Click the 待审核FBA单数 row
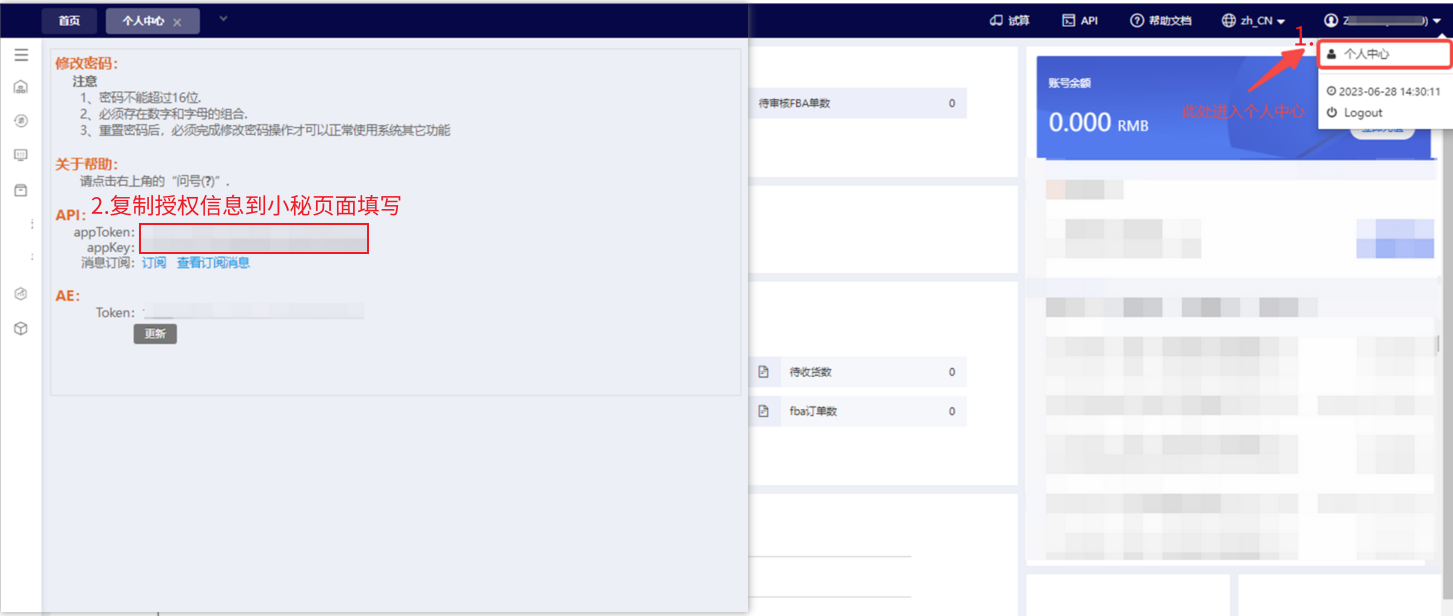 coord(858,103)
